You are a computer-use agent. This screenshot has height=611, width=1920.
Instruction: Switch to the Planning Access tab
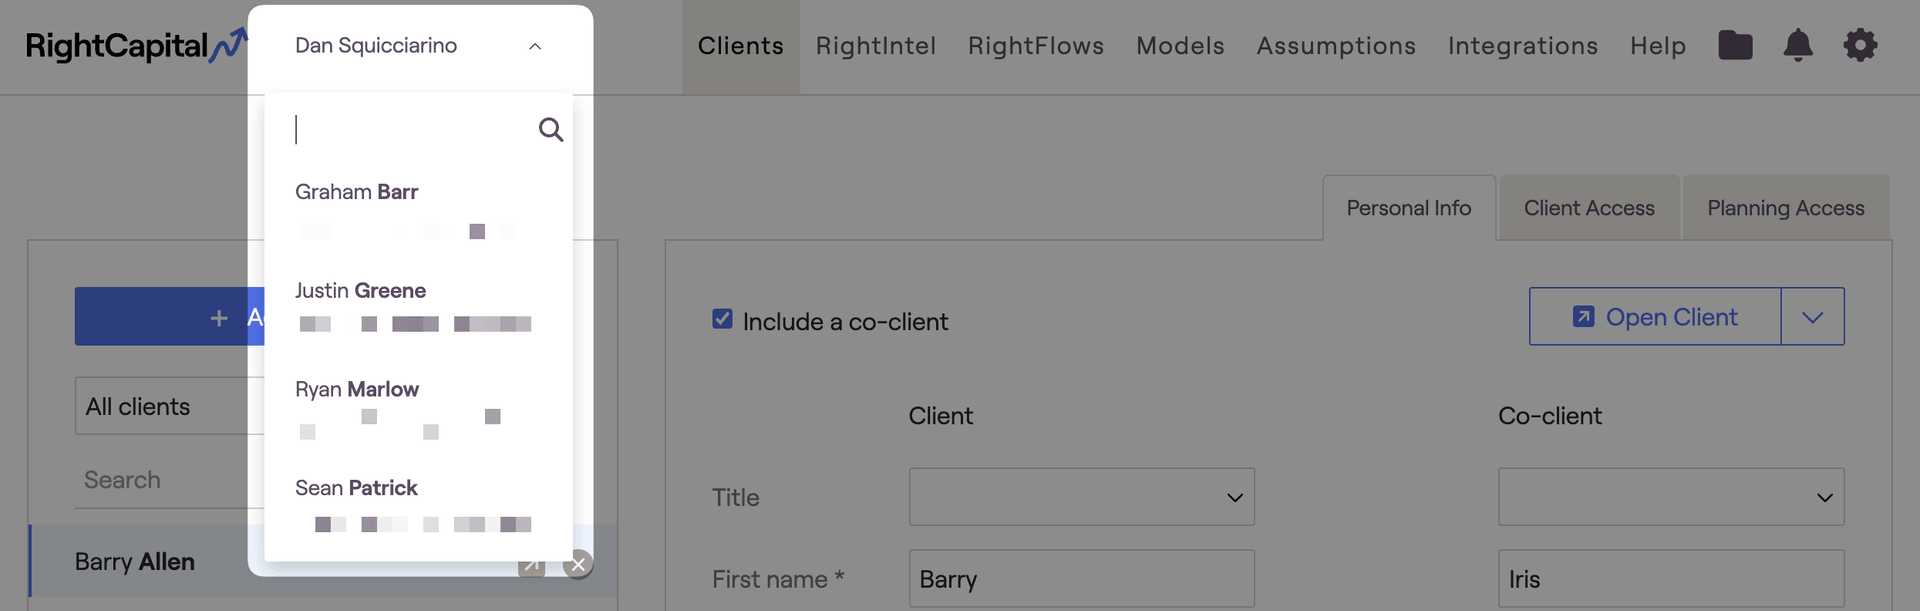click(x=1786, y=208)
